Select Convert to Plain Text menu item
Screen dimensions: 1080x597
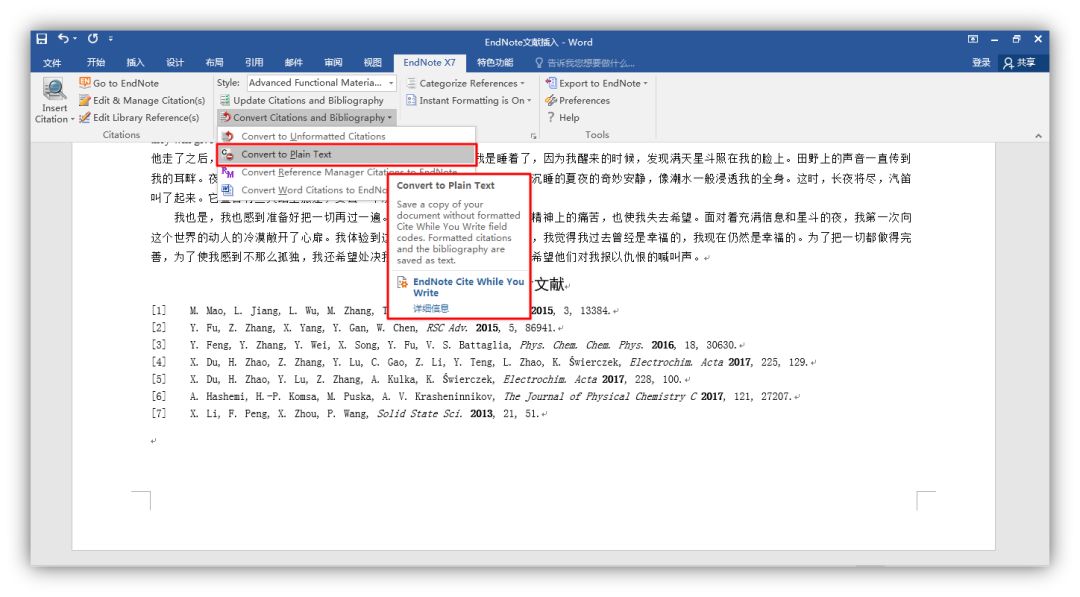tap(286, 154)
